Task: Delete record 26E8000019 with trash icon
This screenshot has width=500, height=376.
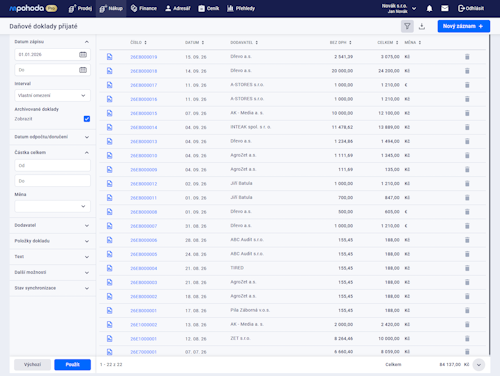Action: click(x=467, y=57)
